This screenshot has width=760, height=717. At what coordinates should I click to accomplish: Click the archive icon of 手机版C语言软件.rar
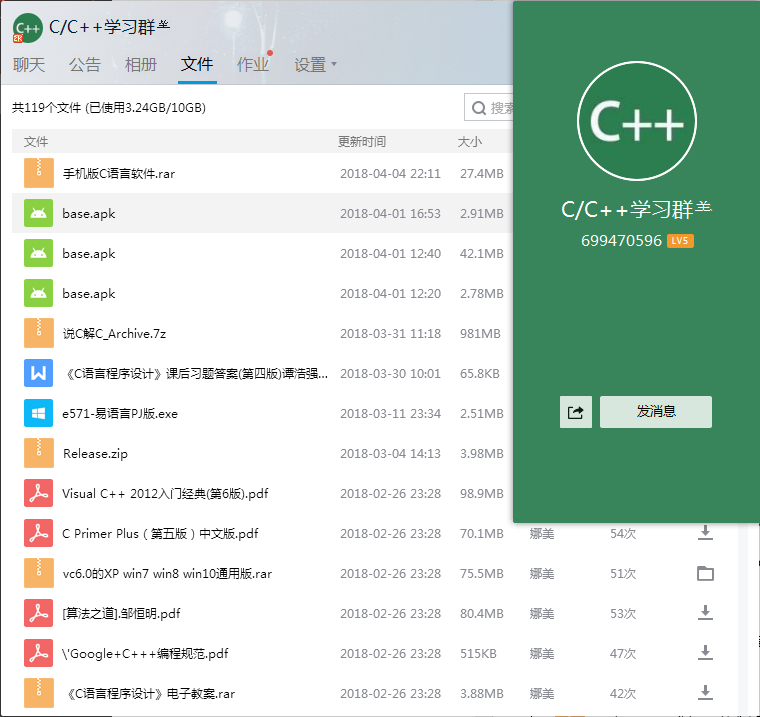tap(39, 173)
